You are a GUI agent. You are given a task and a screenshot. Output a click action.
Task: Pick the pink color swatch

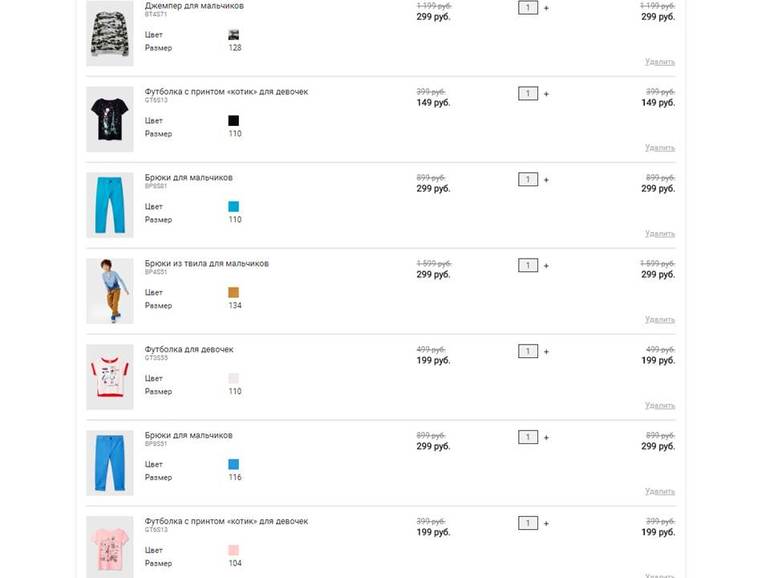(234, 551)
